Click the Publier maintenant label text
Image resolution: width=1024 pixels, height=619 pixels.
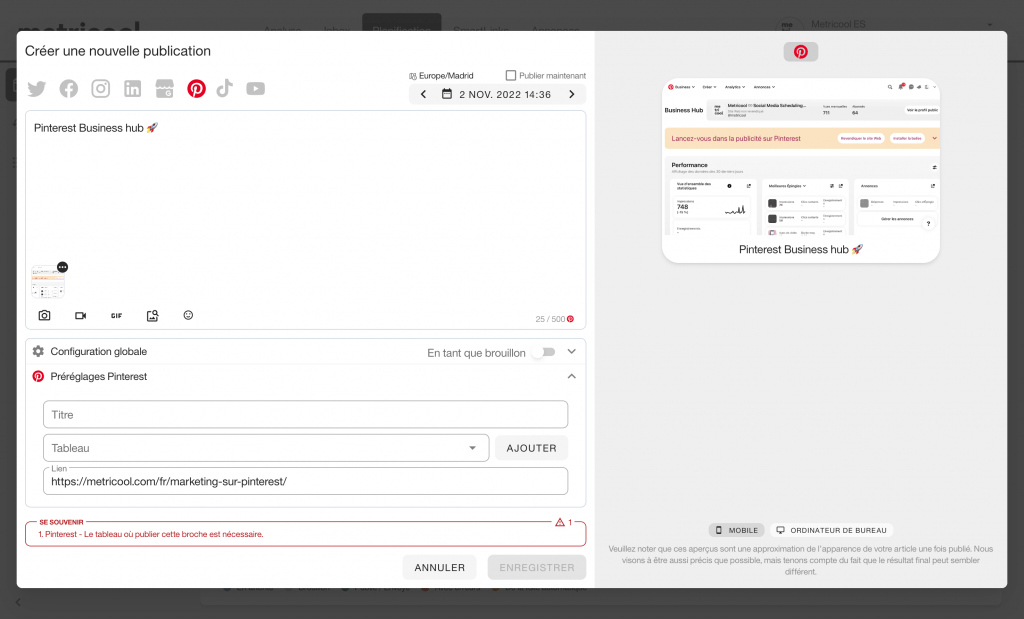[x=552, y=76]
